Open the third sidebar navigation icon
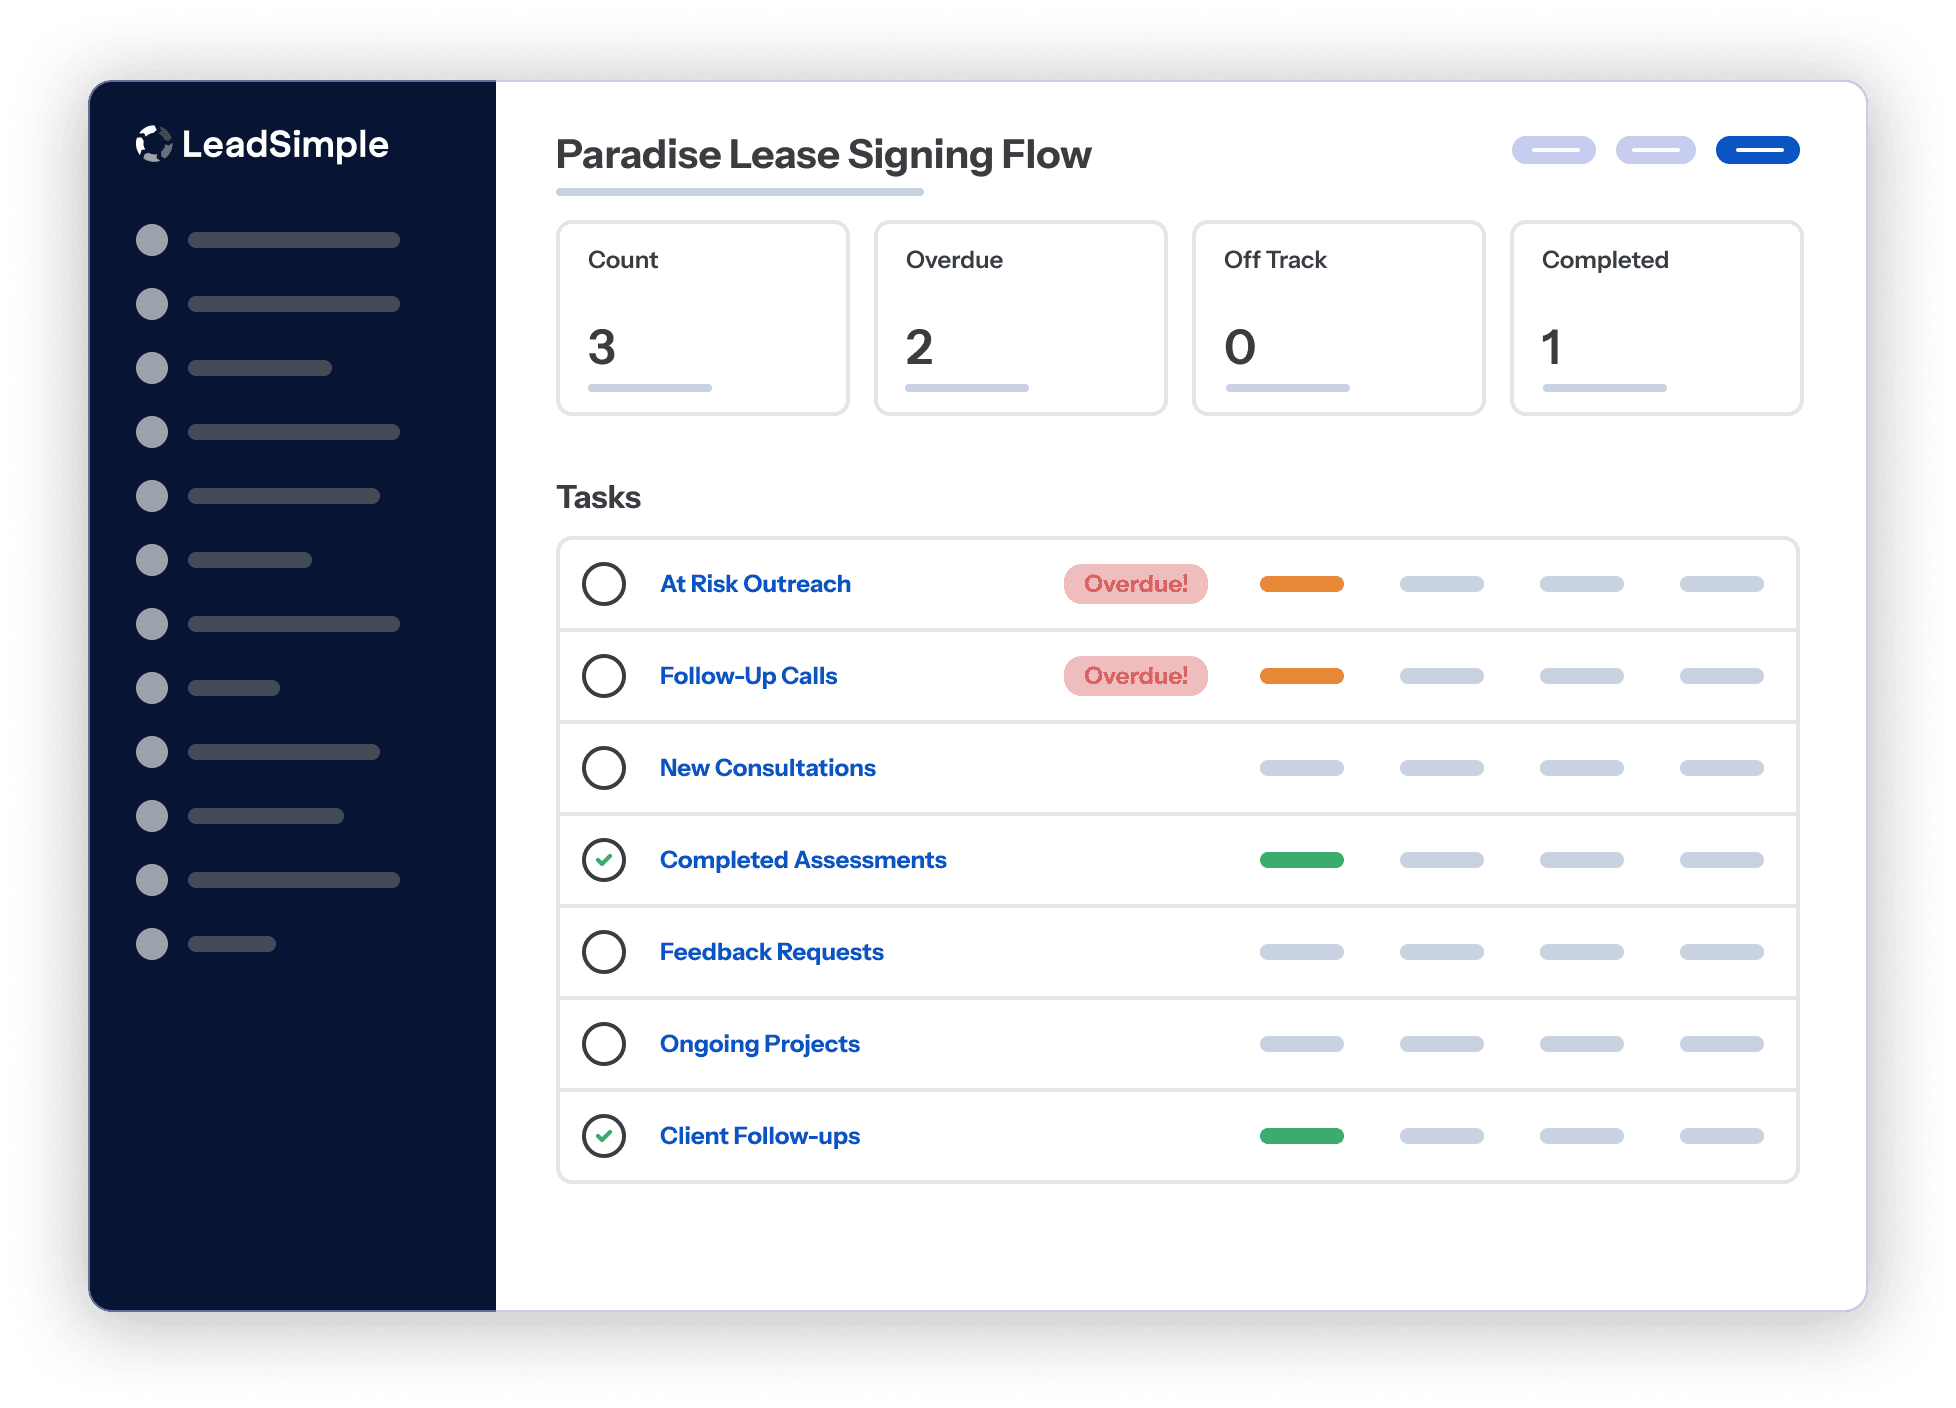The width and height of the screenshot is (1956, 1408). (152, 368)
